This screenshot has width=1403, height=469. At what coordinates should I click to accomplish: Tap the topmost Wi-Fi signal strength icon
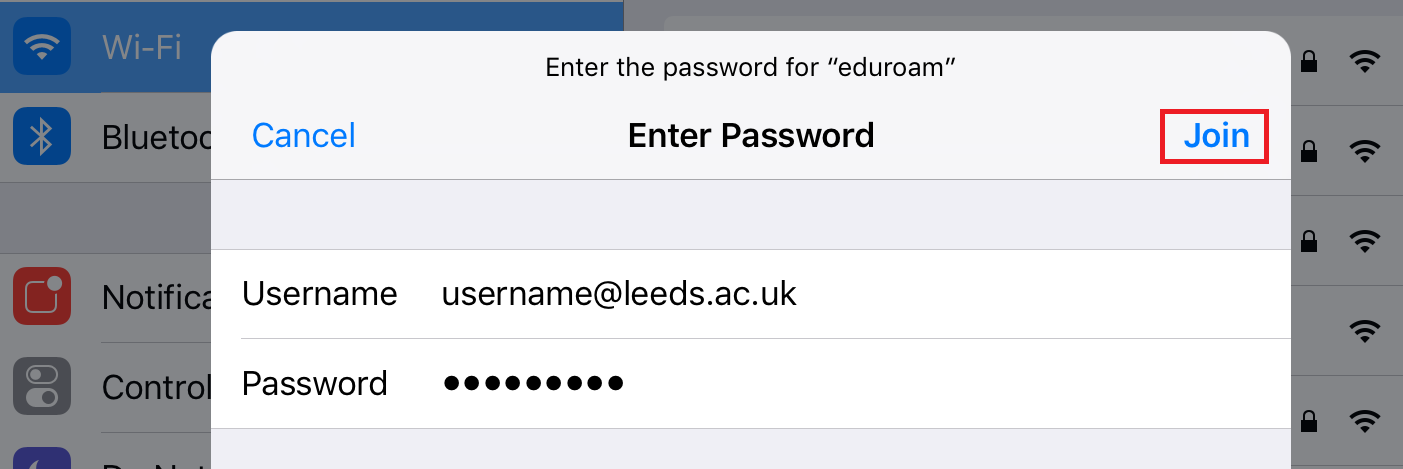(1364, 62)
